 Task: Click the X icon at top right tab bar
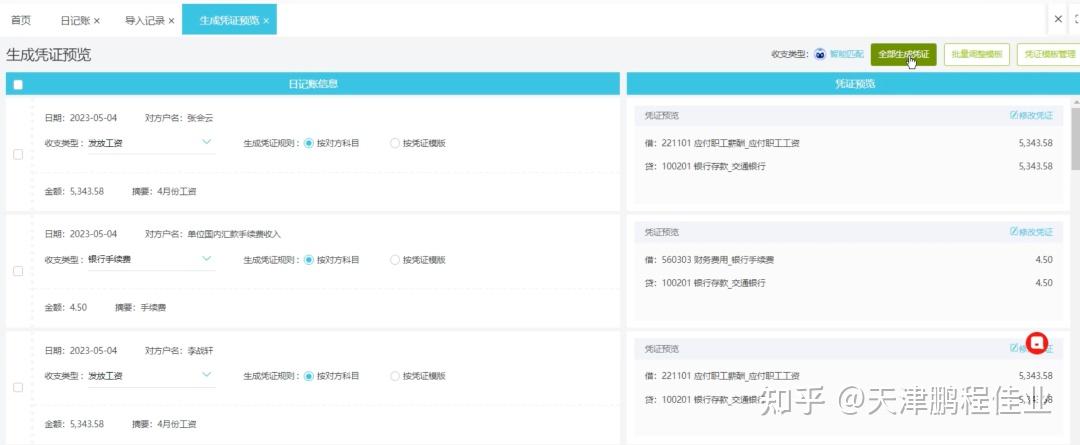1058,19
